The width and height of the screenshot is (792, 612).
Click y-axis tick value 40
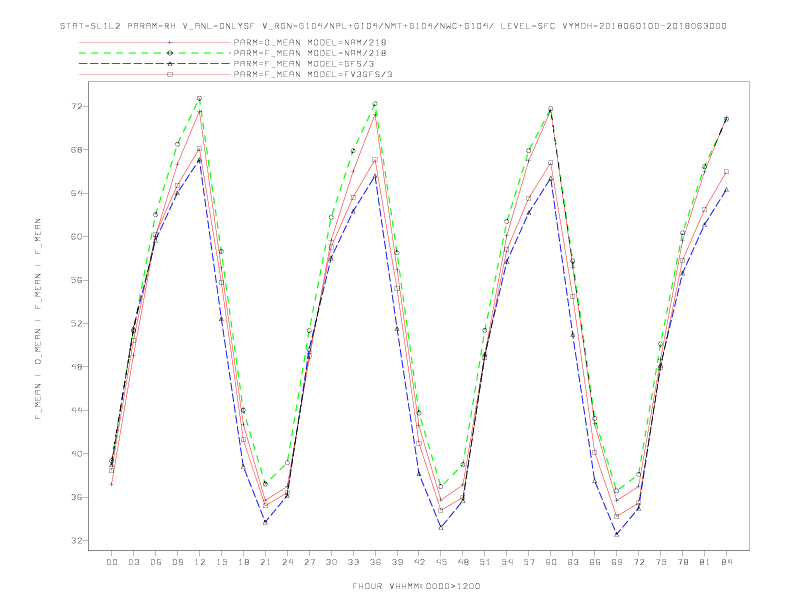[x=76, y=454]
